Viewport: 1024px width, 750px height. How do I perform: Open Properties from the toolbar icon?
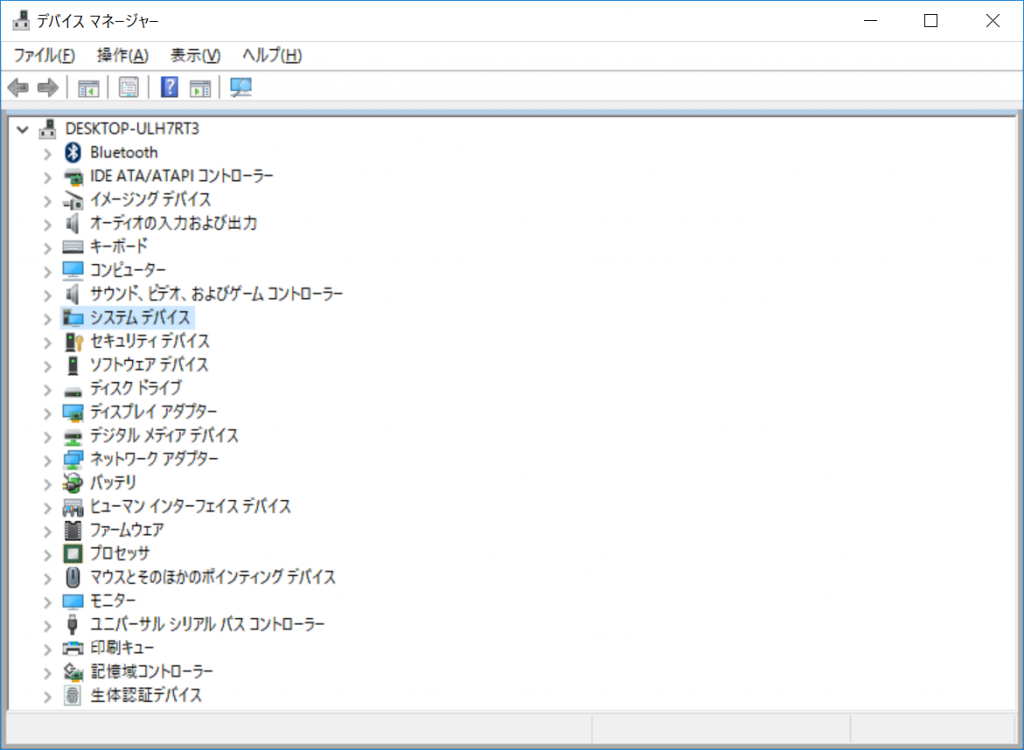(129, 87)
